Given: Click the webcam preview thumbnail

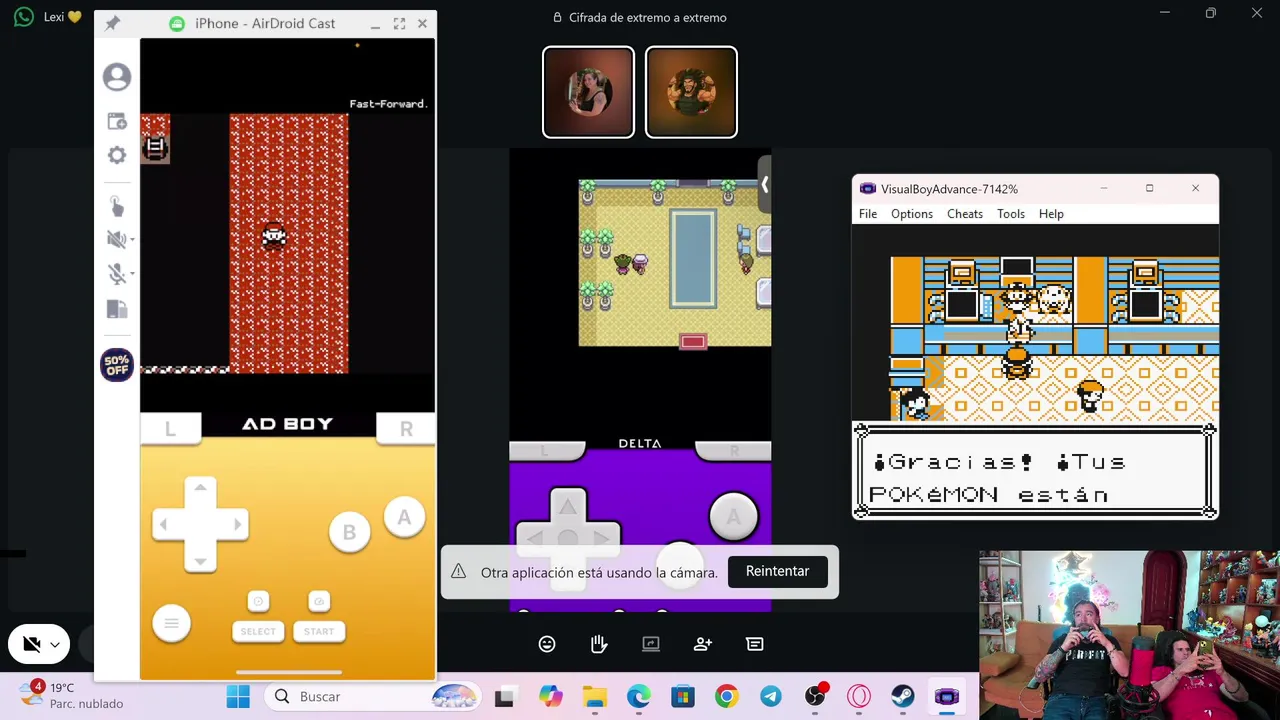Looking at the screenshot, I should point(1129,635).
